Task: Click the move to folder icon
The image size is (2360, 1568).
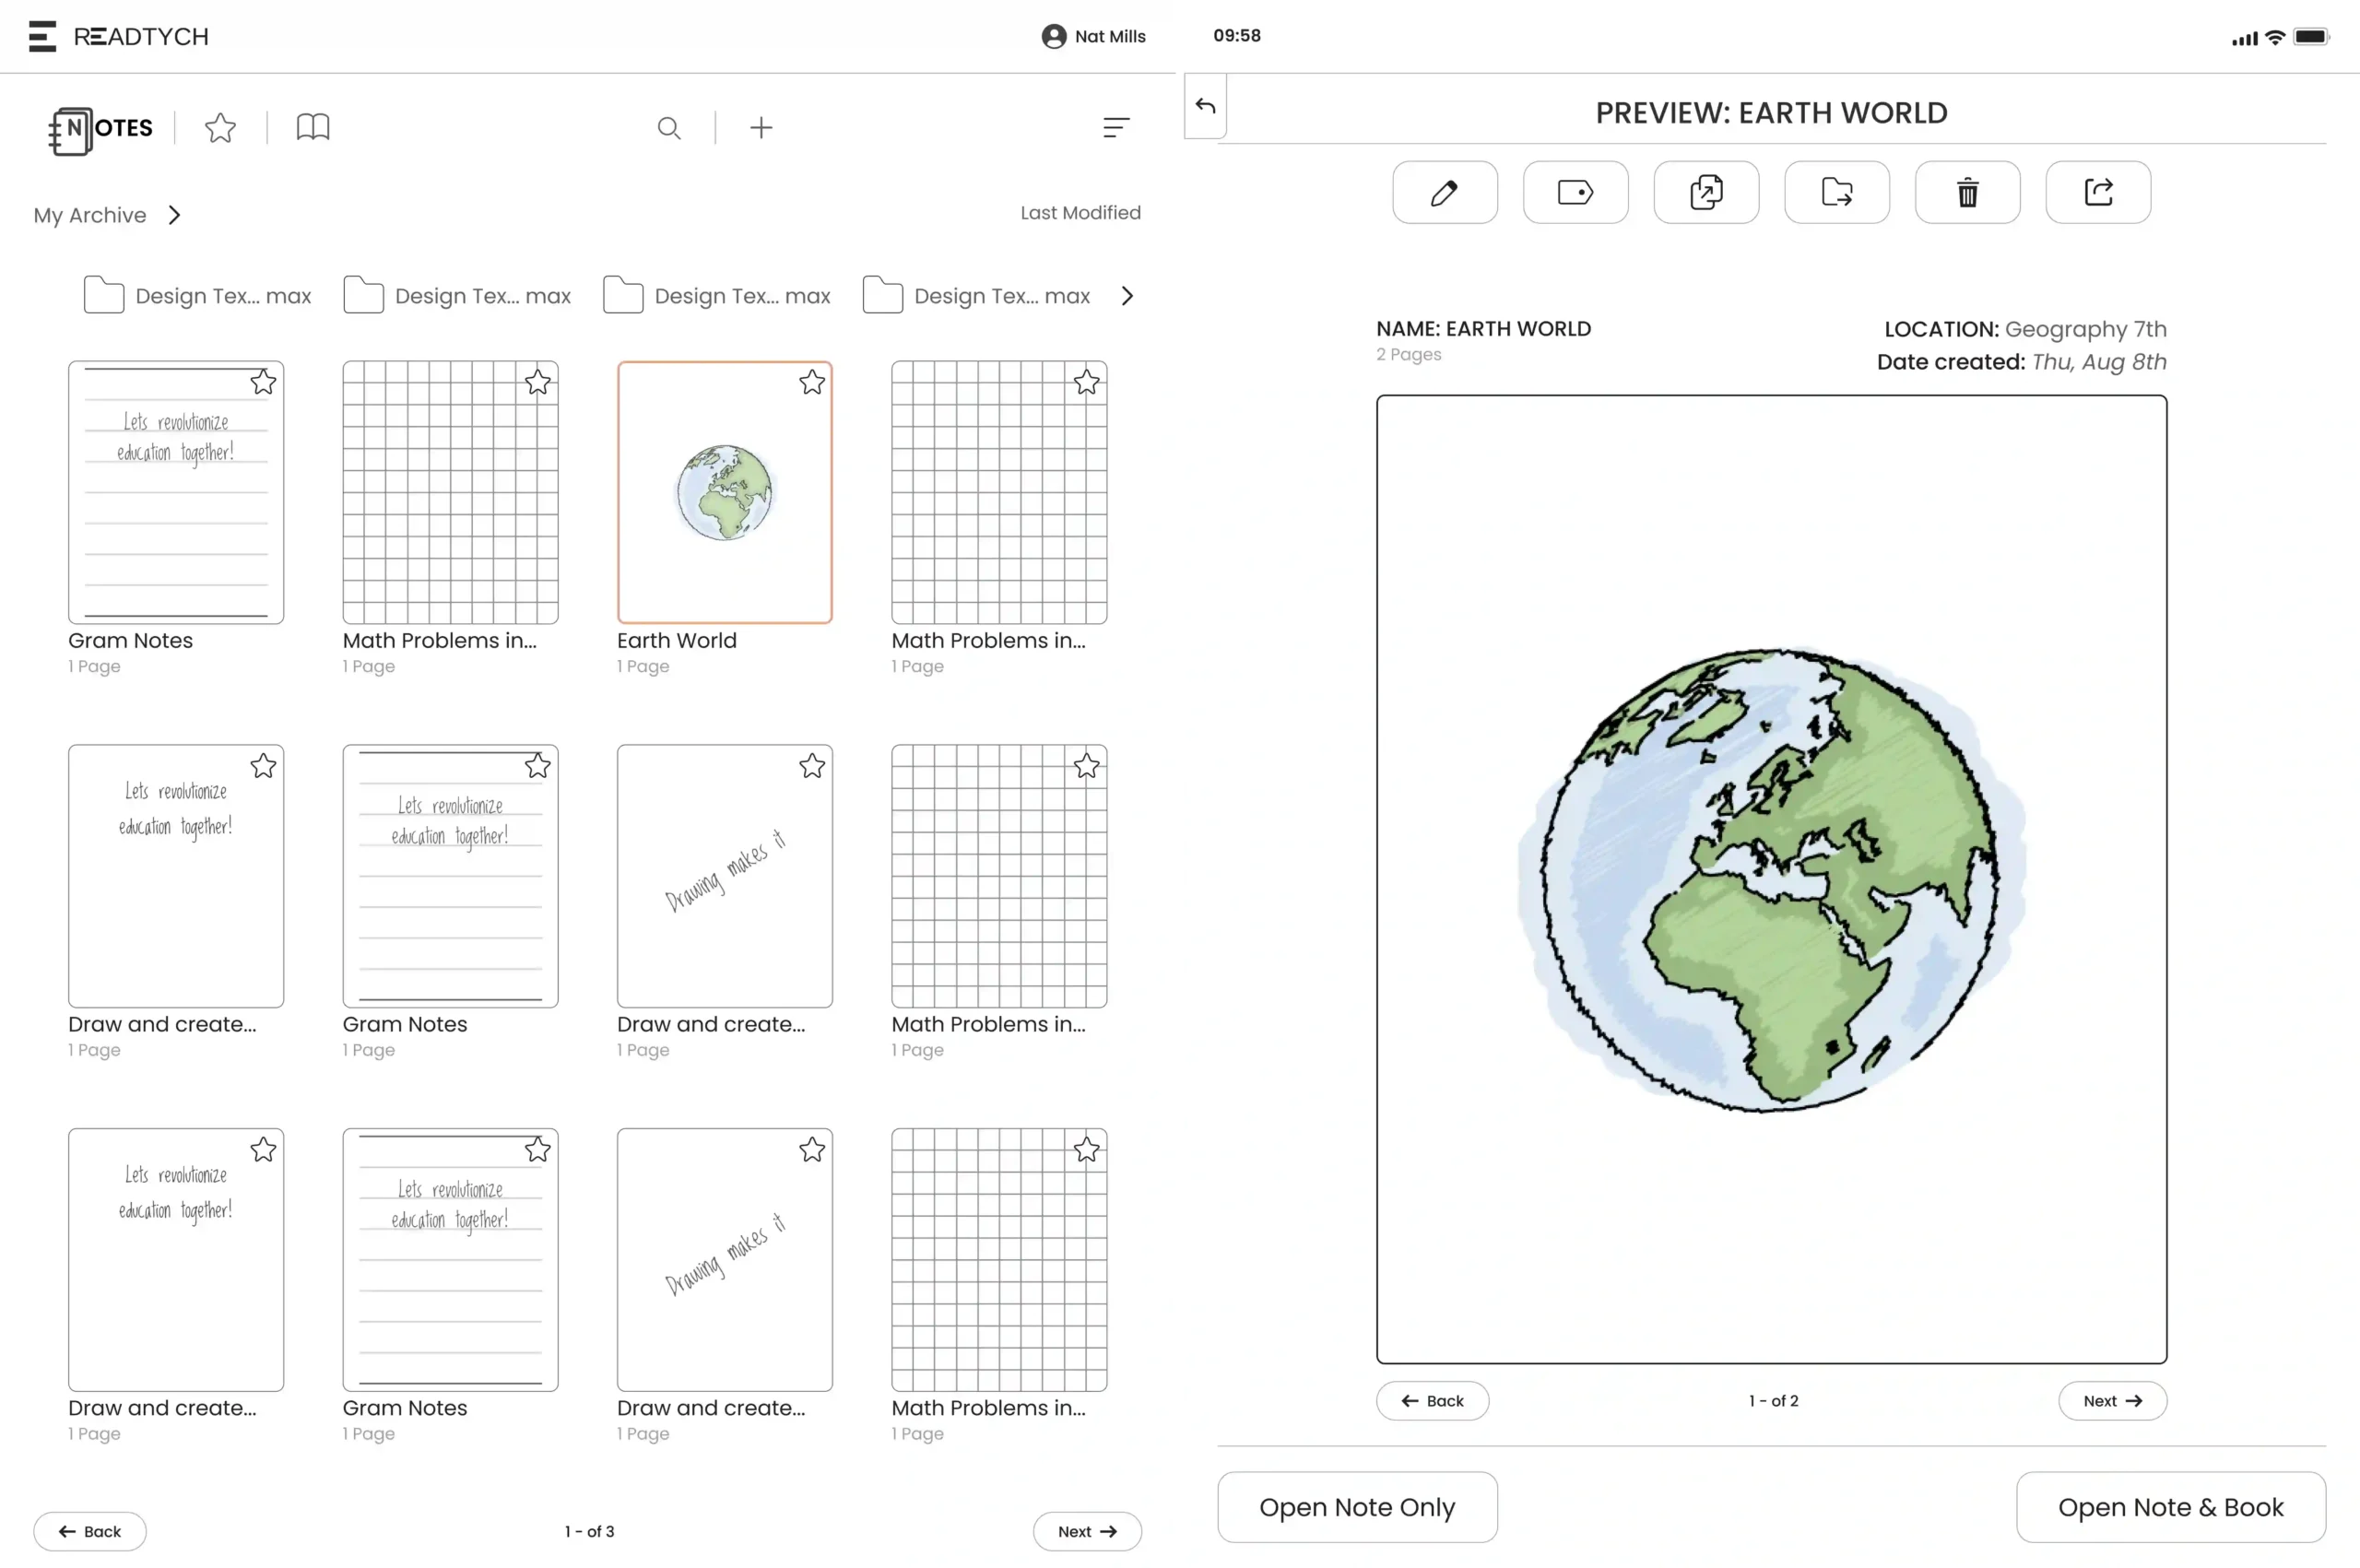Action: (x=1836, y=192)
